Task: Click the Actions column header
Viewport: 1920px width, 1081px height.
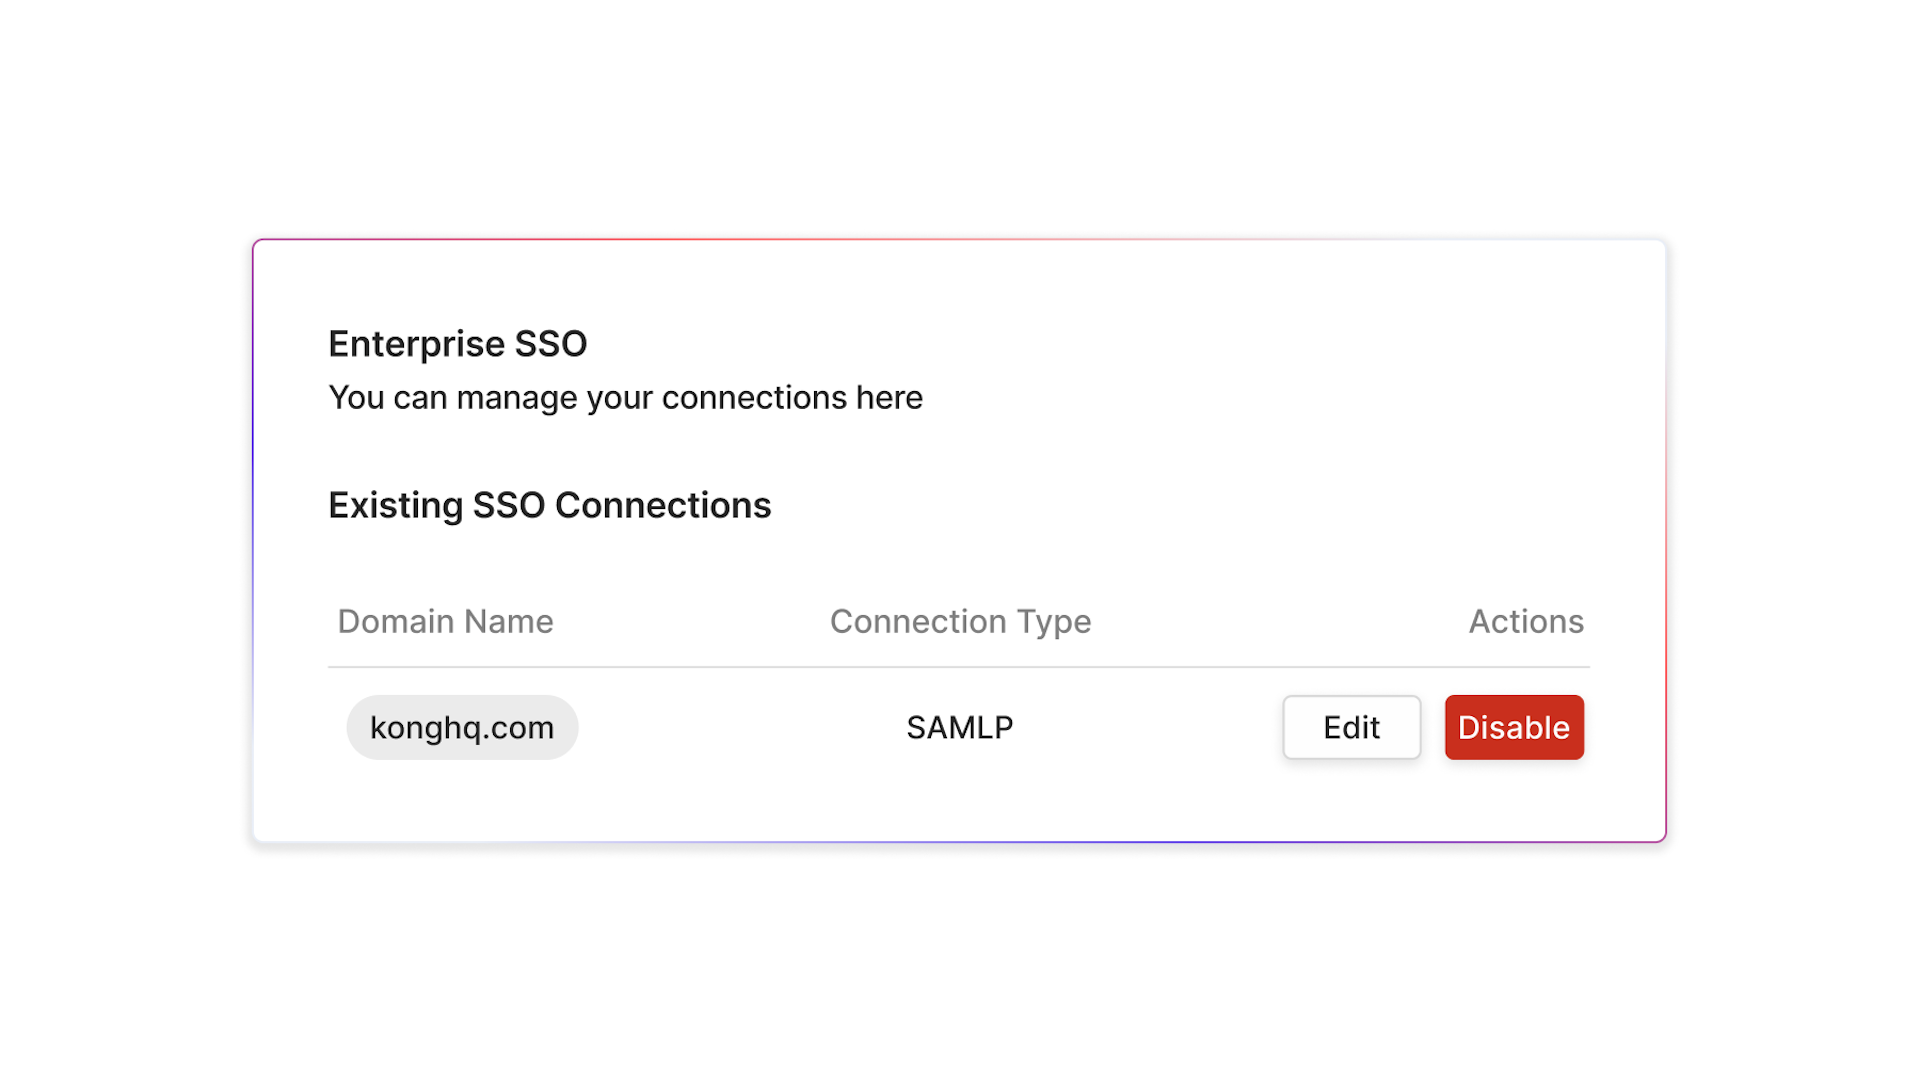Action: [1525, 620]
